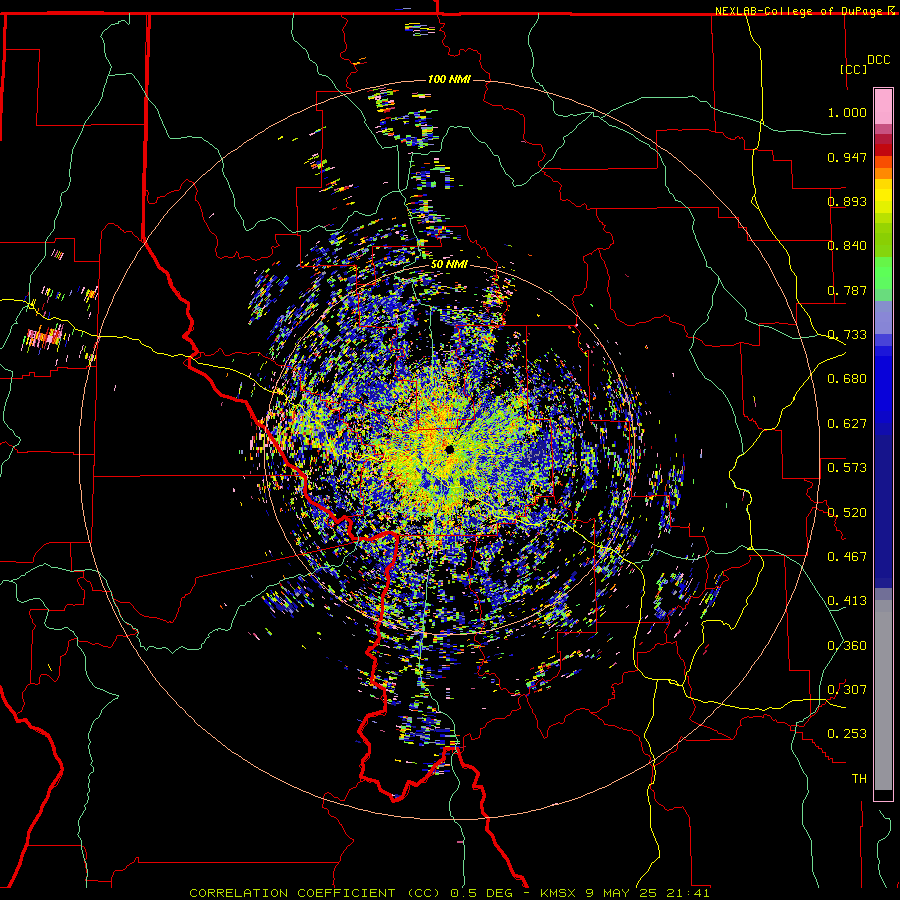The image size is (900, 900).
Task: Click the pink segment of the color bar
Action: [x=883, y=106]
